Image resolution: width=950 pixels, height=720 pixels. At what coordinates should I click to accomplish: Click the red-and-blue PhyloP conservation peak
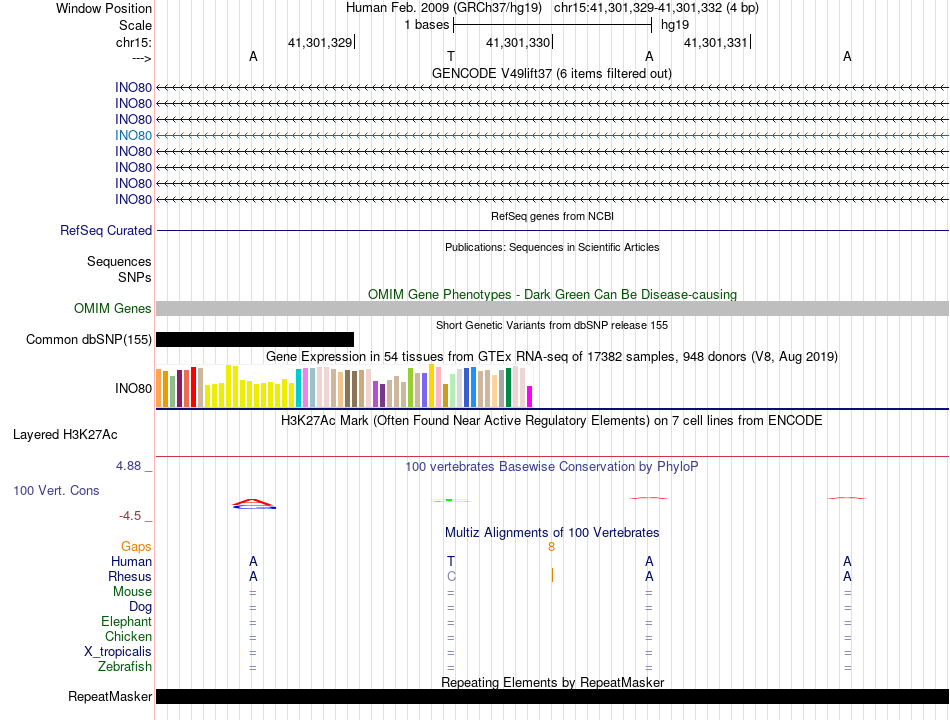(254, 504)
